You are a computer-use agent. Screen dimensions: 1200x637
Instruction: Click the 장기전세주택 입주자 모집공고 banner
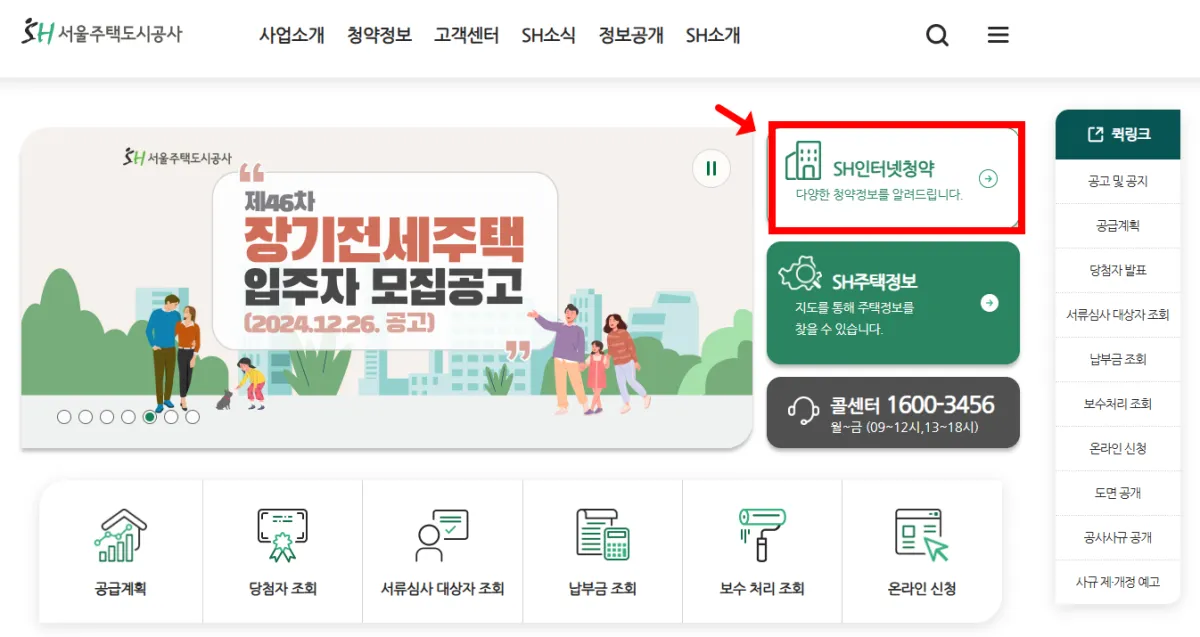[386, 288]
